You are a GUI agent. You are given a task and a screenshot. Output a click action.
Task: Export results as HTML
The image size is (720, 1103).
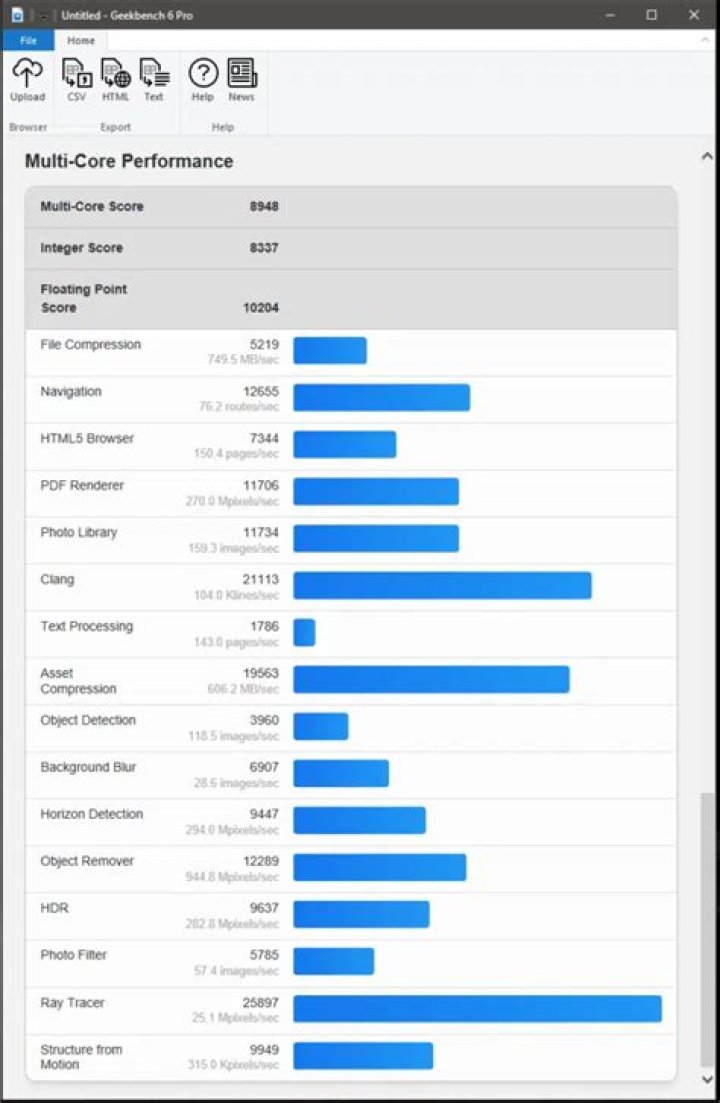point(115,80)
